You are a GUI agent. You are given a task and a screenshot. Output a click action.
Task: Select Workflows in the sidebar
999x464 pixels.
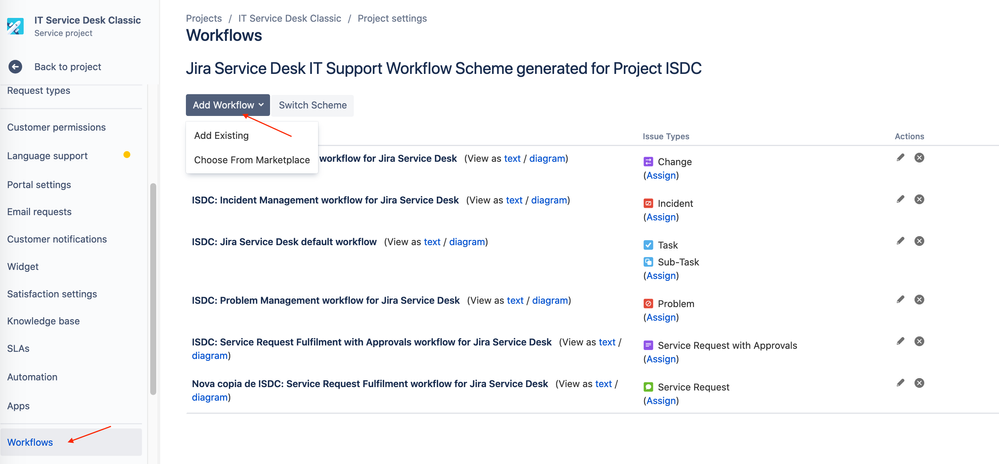(71, 442)
